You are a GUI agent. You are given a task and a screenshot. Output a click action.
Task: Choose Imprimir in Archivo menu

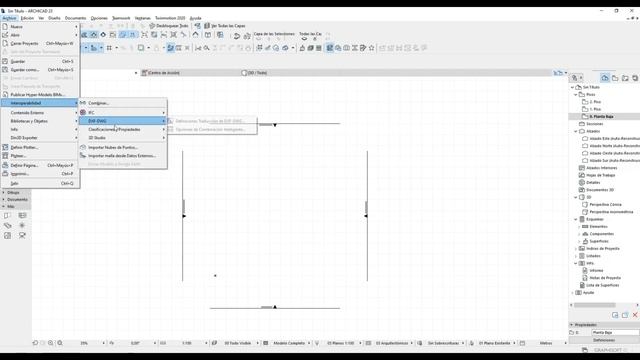coord(40,174)
